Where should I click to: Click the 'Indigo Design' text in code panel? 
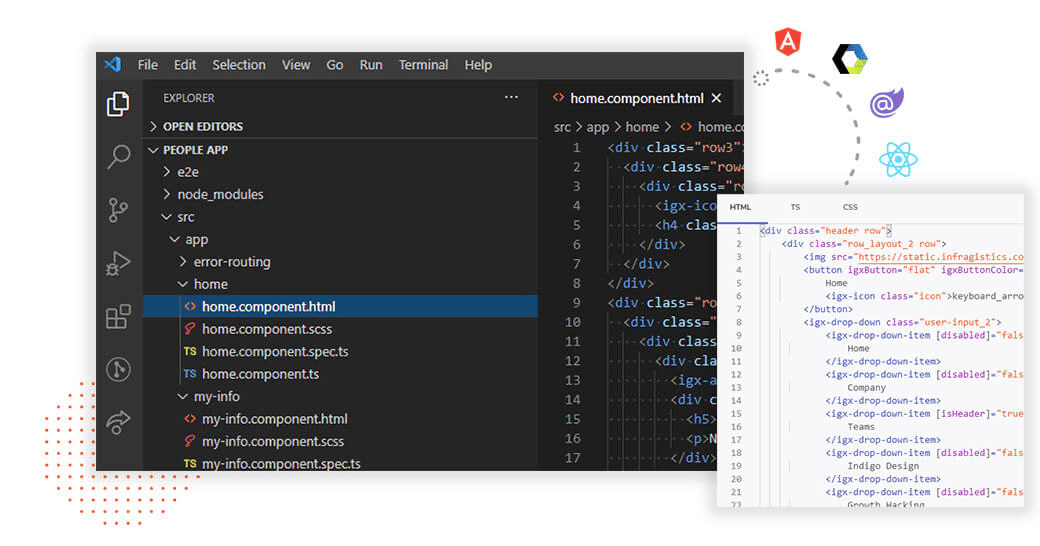(883, 466)
